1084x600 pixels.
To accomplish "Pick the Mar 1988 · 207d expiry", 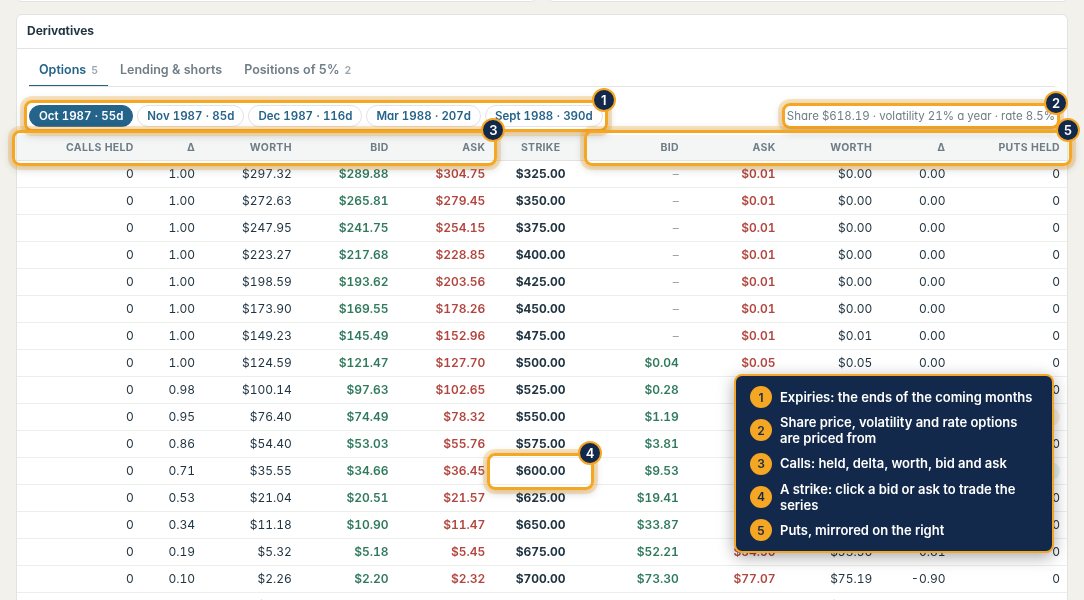I will [x=423, y=115].
